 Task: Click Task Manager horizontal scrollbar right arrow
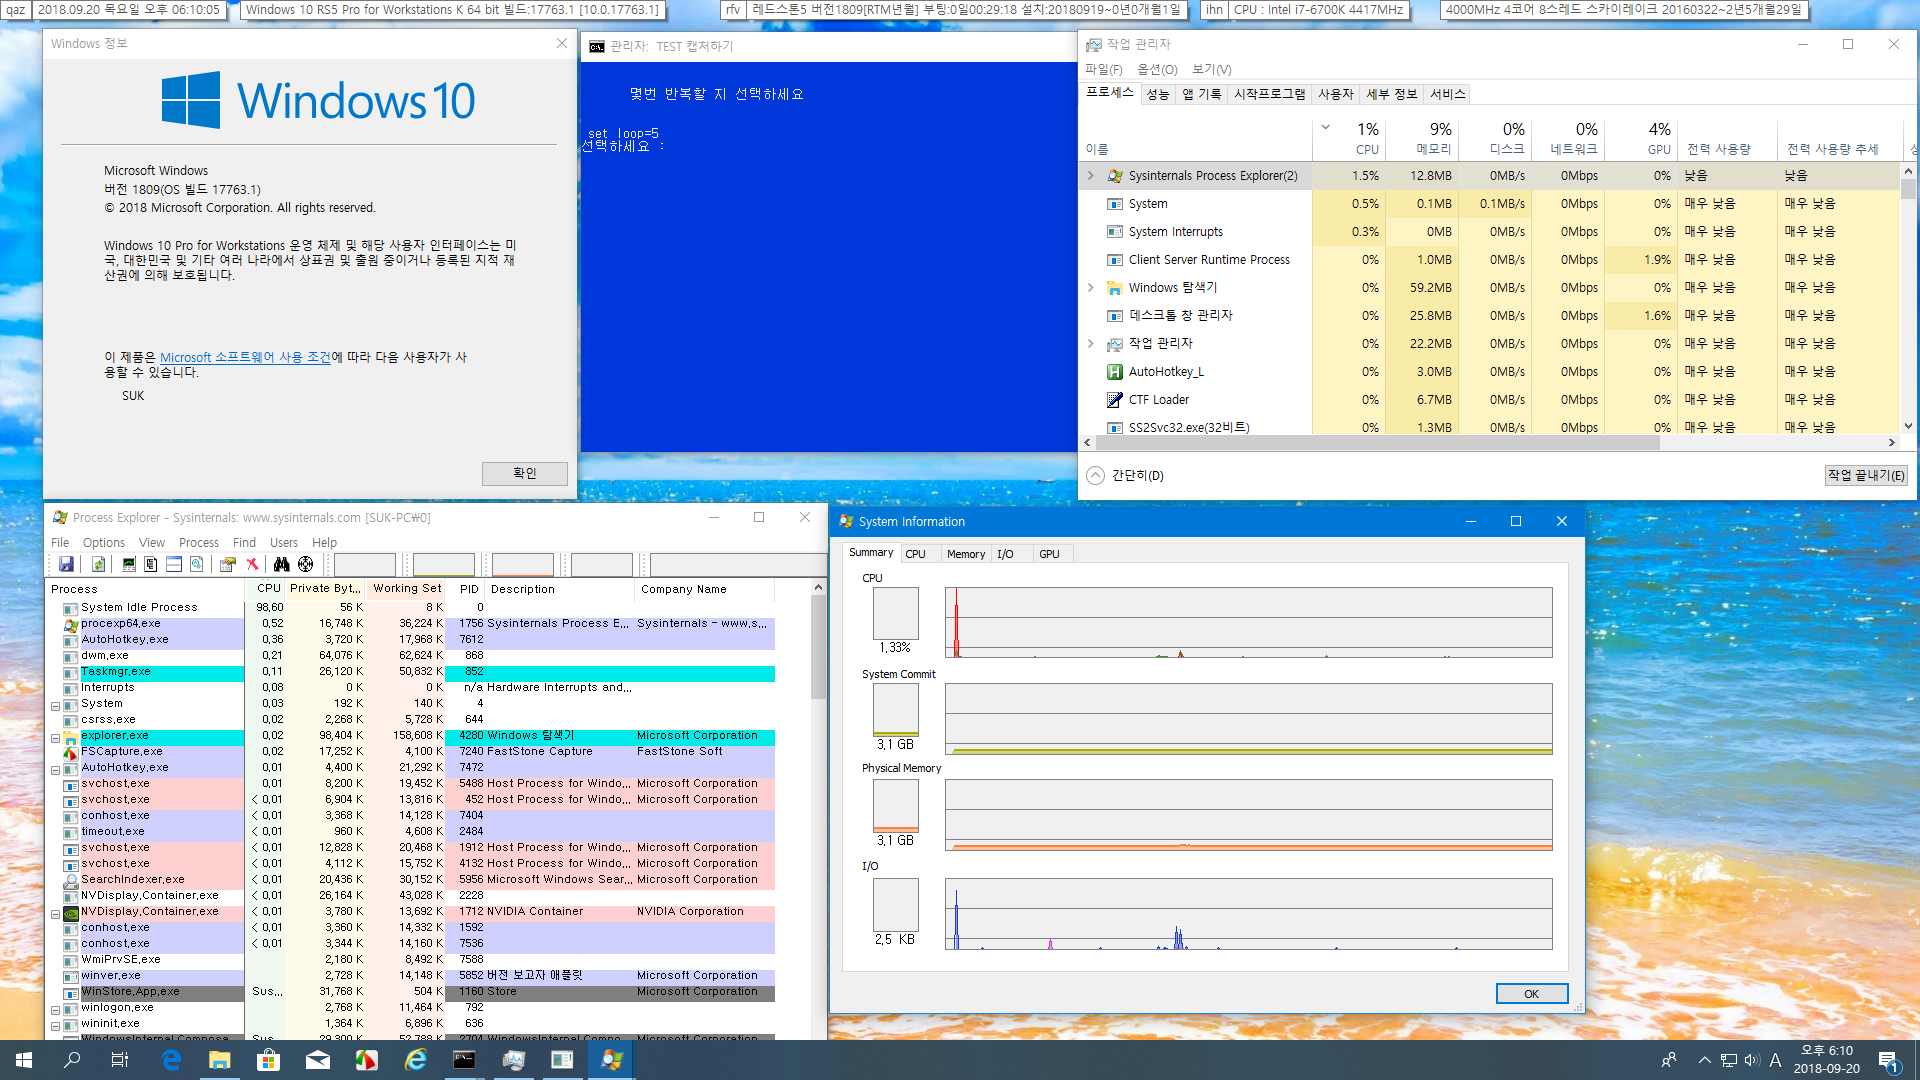1891,443
